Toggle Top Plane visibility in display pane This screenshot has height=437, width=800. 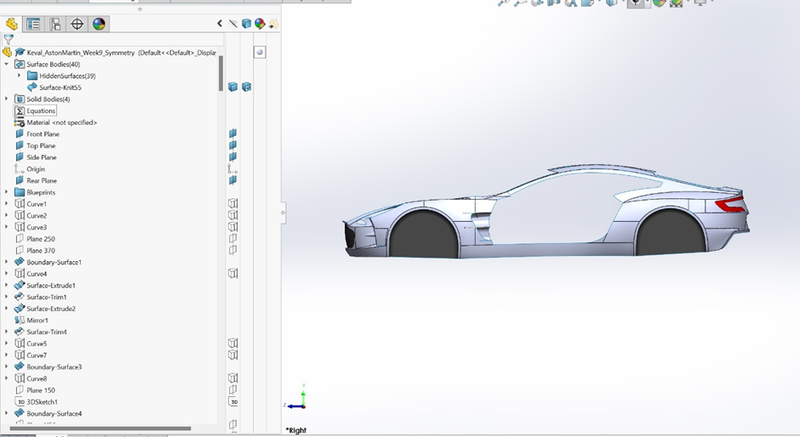pos(233,145)
